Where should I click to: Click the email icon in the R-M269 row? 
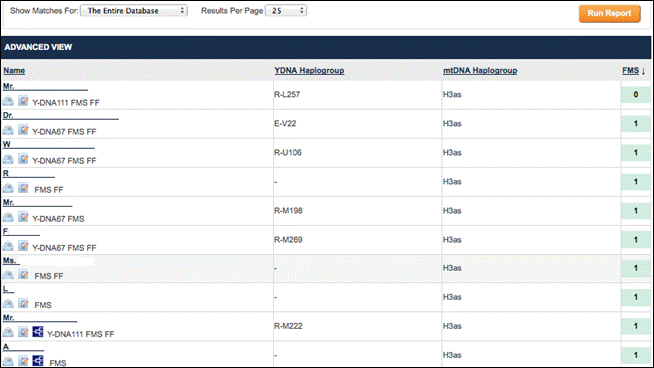coord(8,246)
